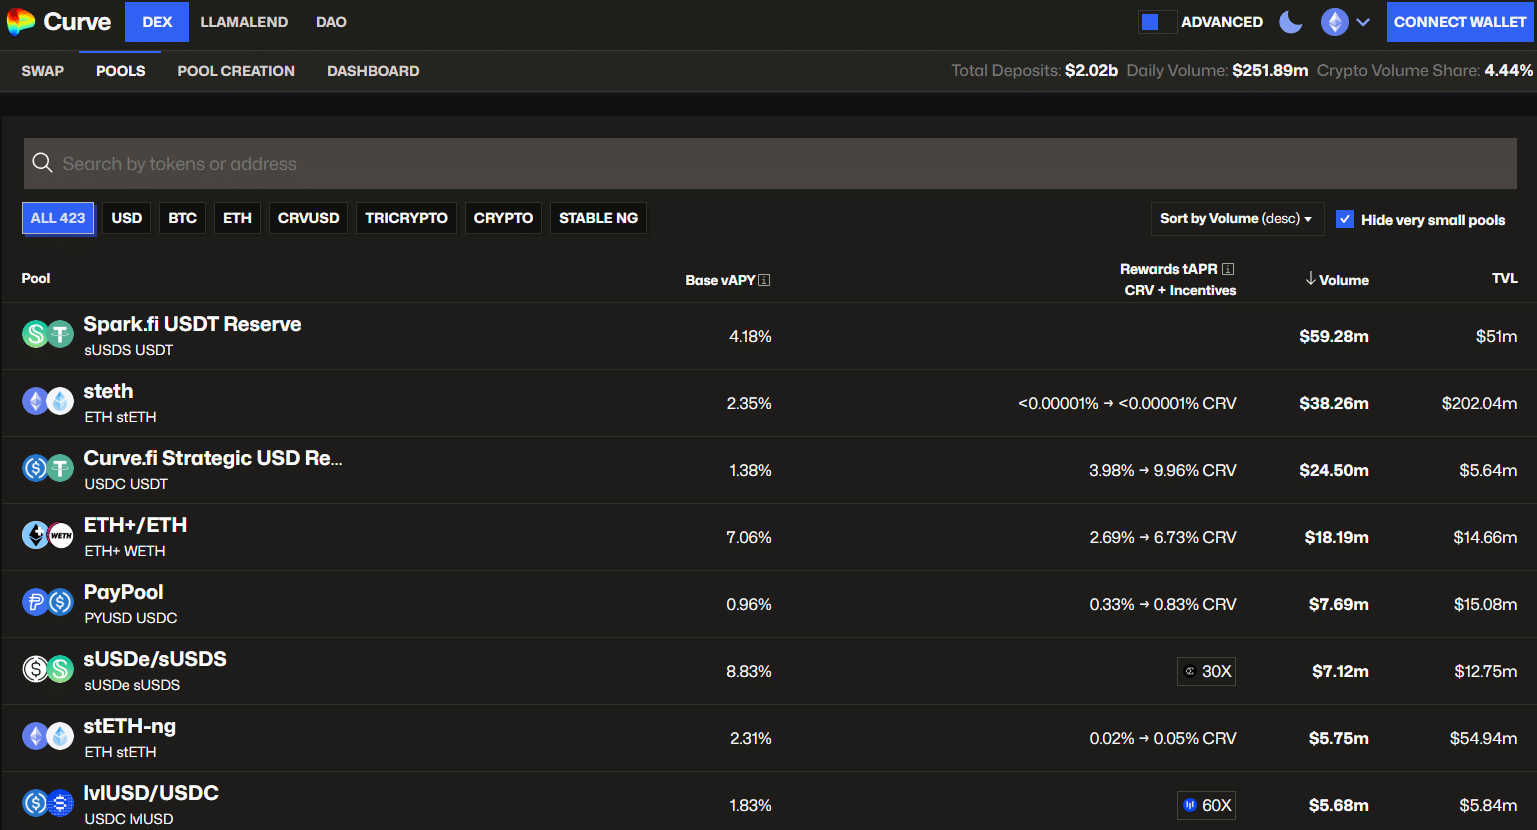
Task: Filter pools by TRICRYPTO
Action: (x=406, y=218)
